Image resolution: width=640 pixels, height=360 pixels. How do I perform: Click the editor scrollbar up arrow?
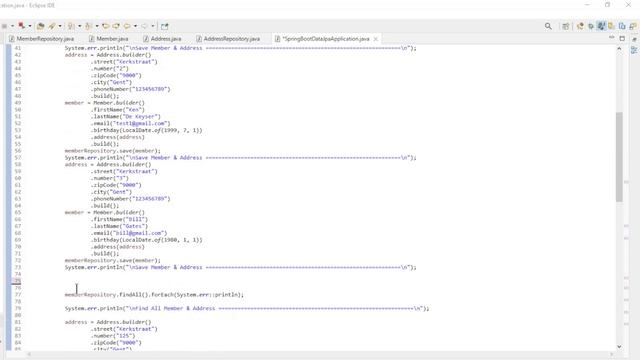(x=619, y=49)
